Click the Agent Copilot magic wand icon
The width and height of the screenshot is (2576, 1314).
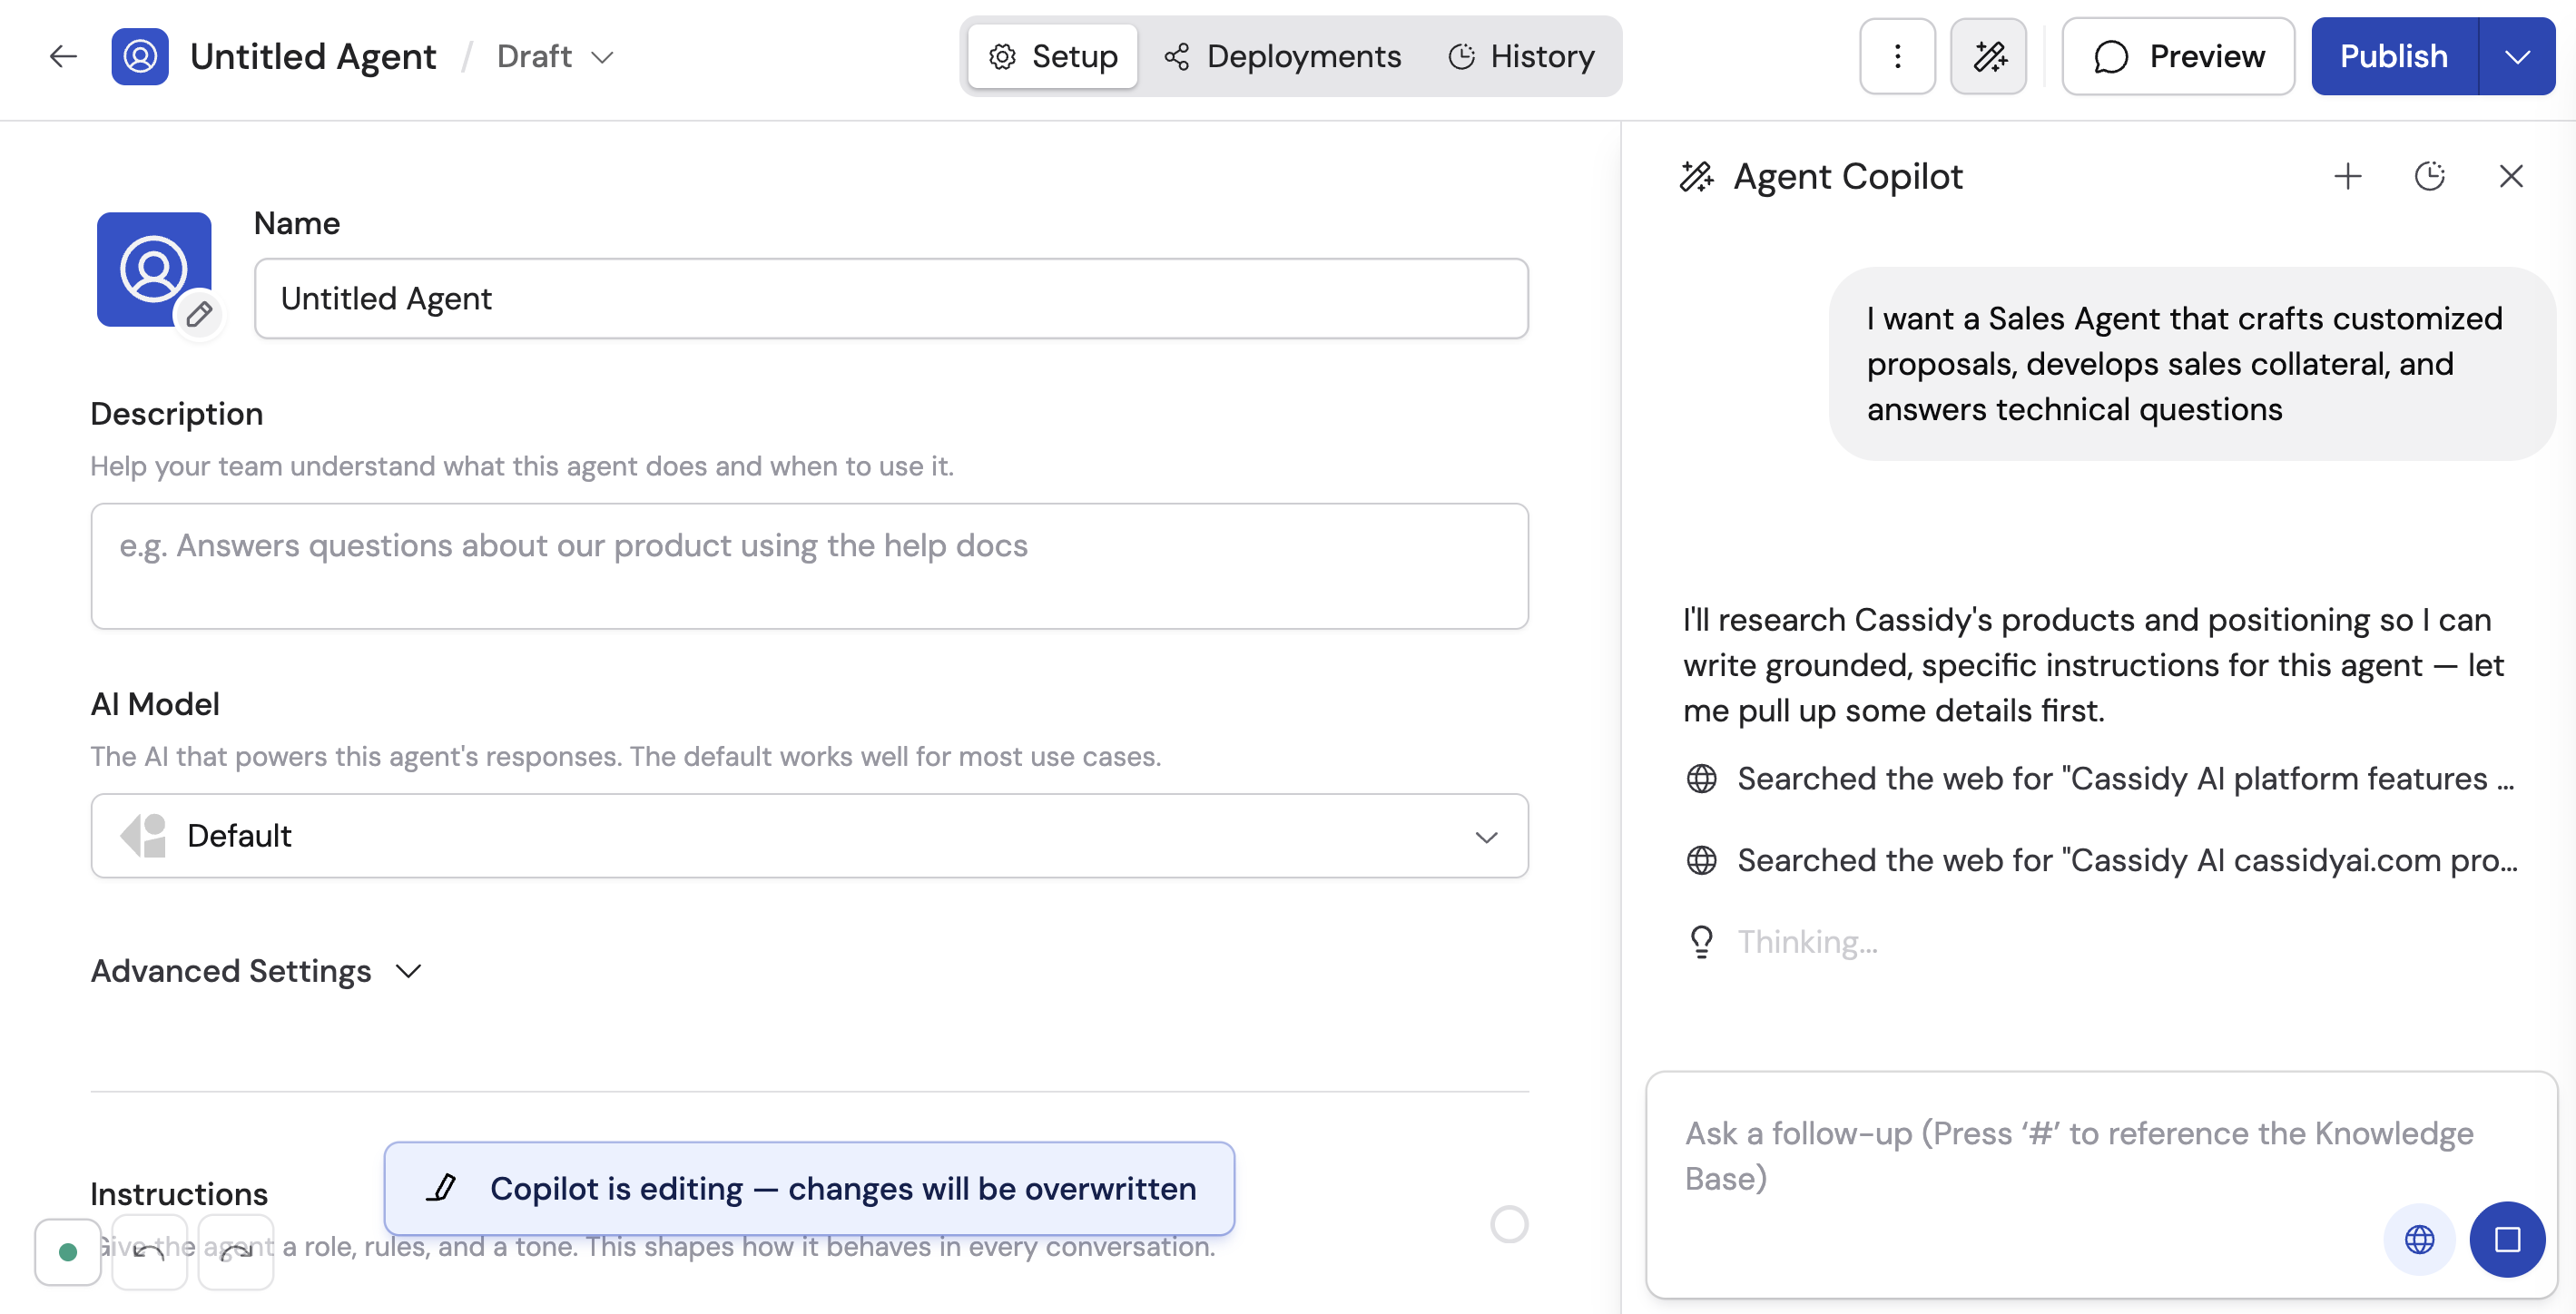pos(1988,56)
